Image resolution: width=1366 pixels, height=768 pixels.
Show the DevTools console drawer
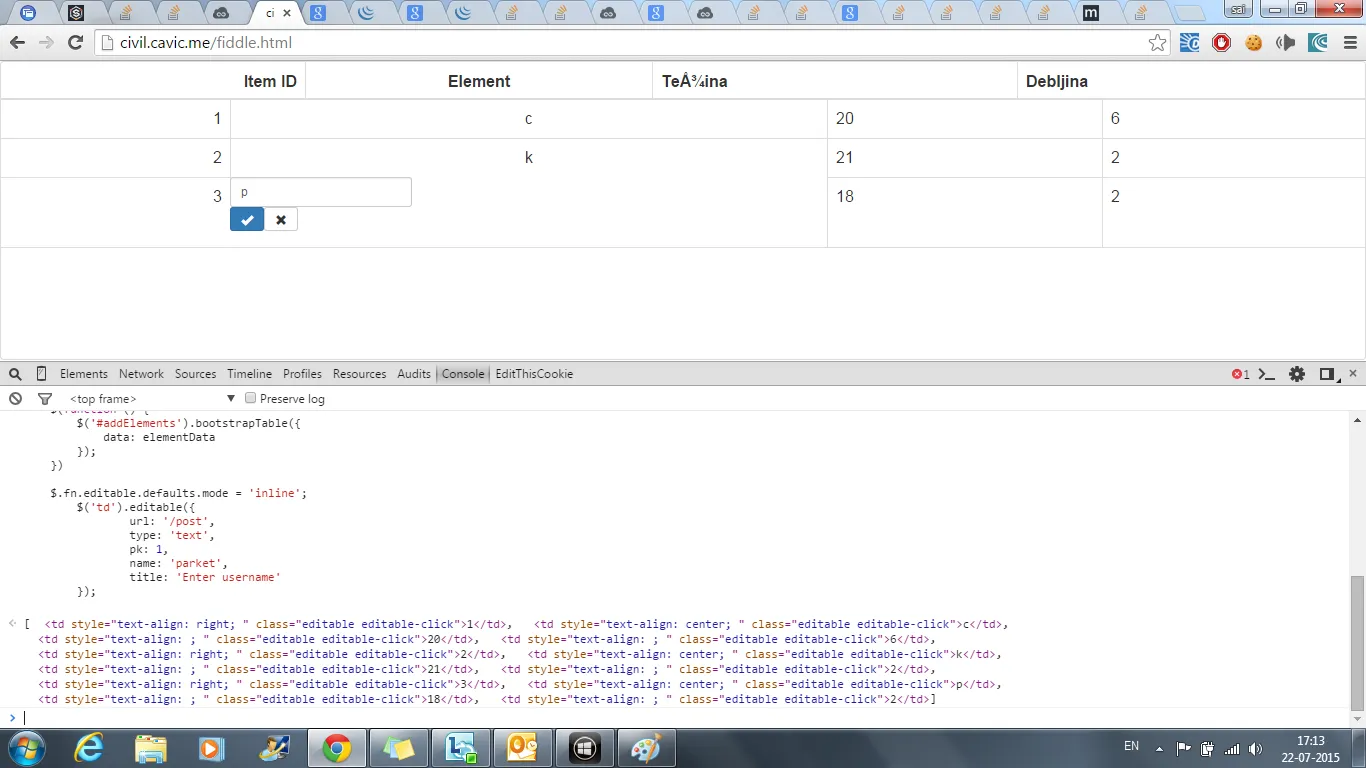click(1267, 374)
